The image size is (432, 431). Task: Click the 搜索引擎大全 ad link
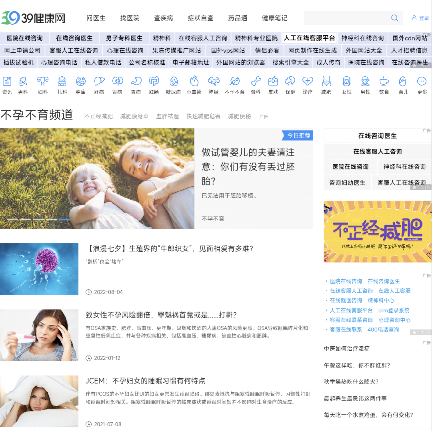291,62
